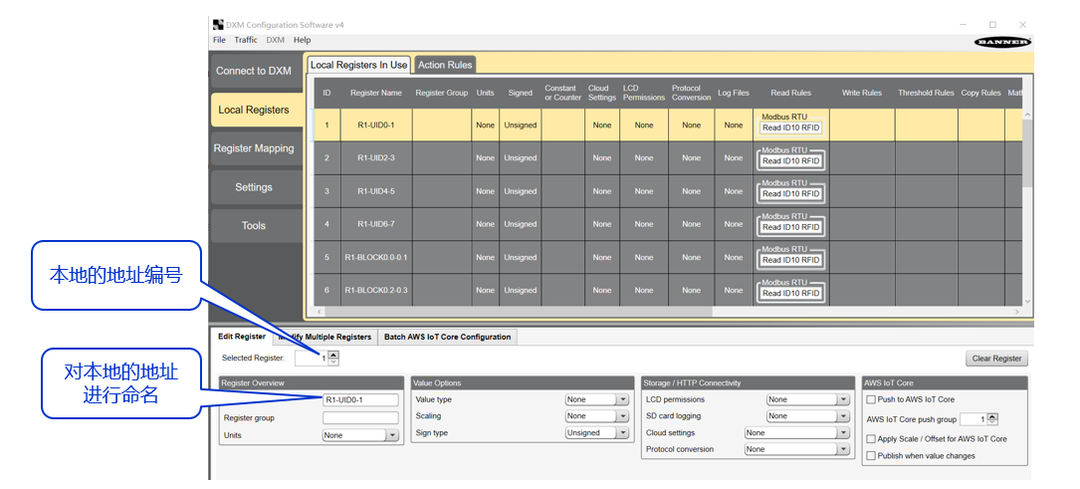Switch to the Action Rules tab
This screenshot has height=489, width=1080.
445,65
